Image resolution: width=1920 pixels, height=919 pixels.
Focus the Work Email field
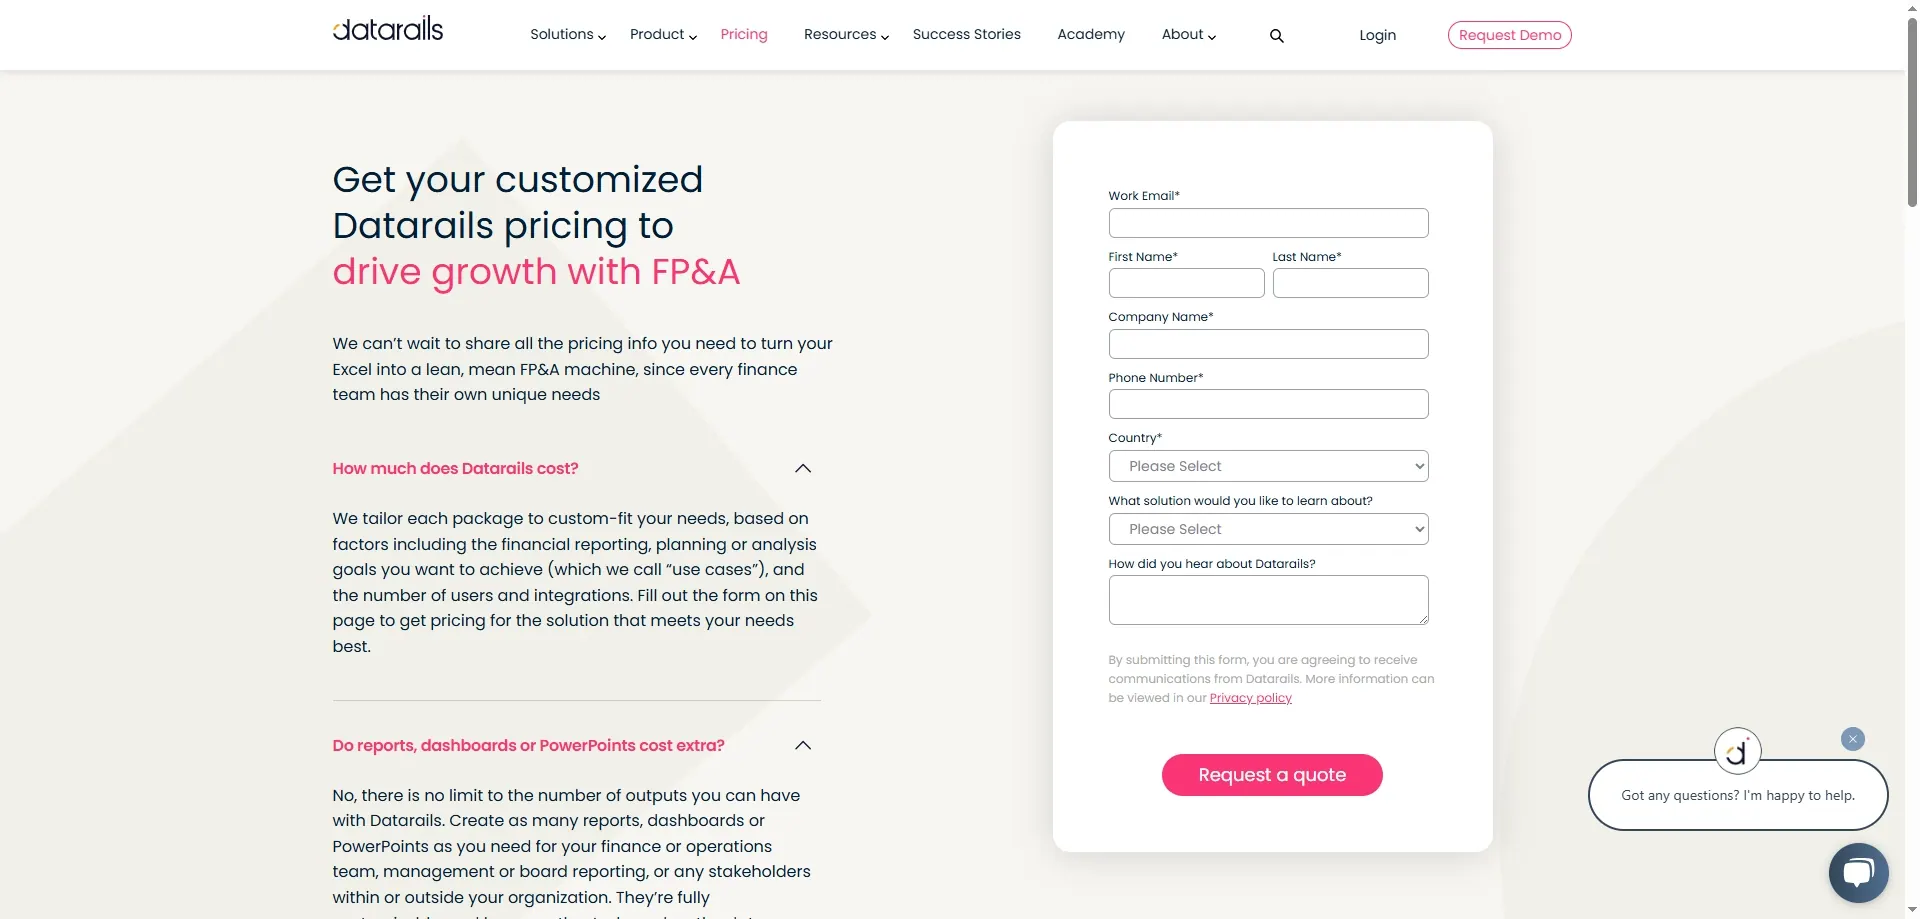[1268, 223]
